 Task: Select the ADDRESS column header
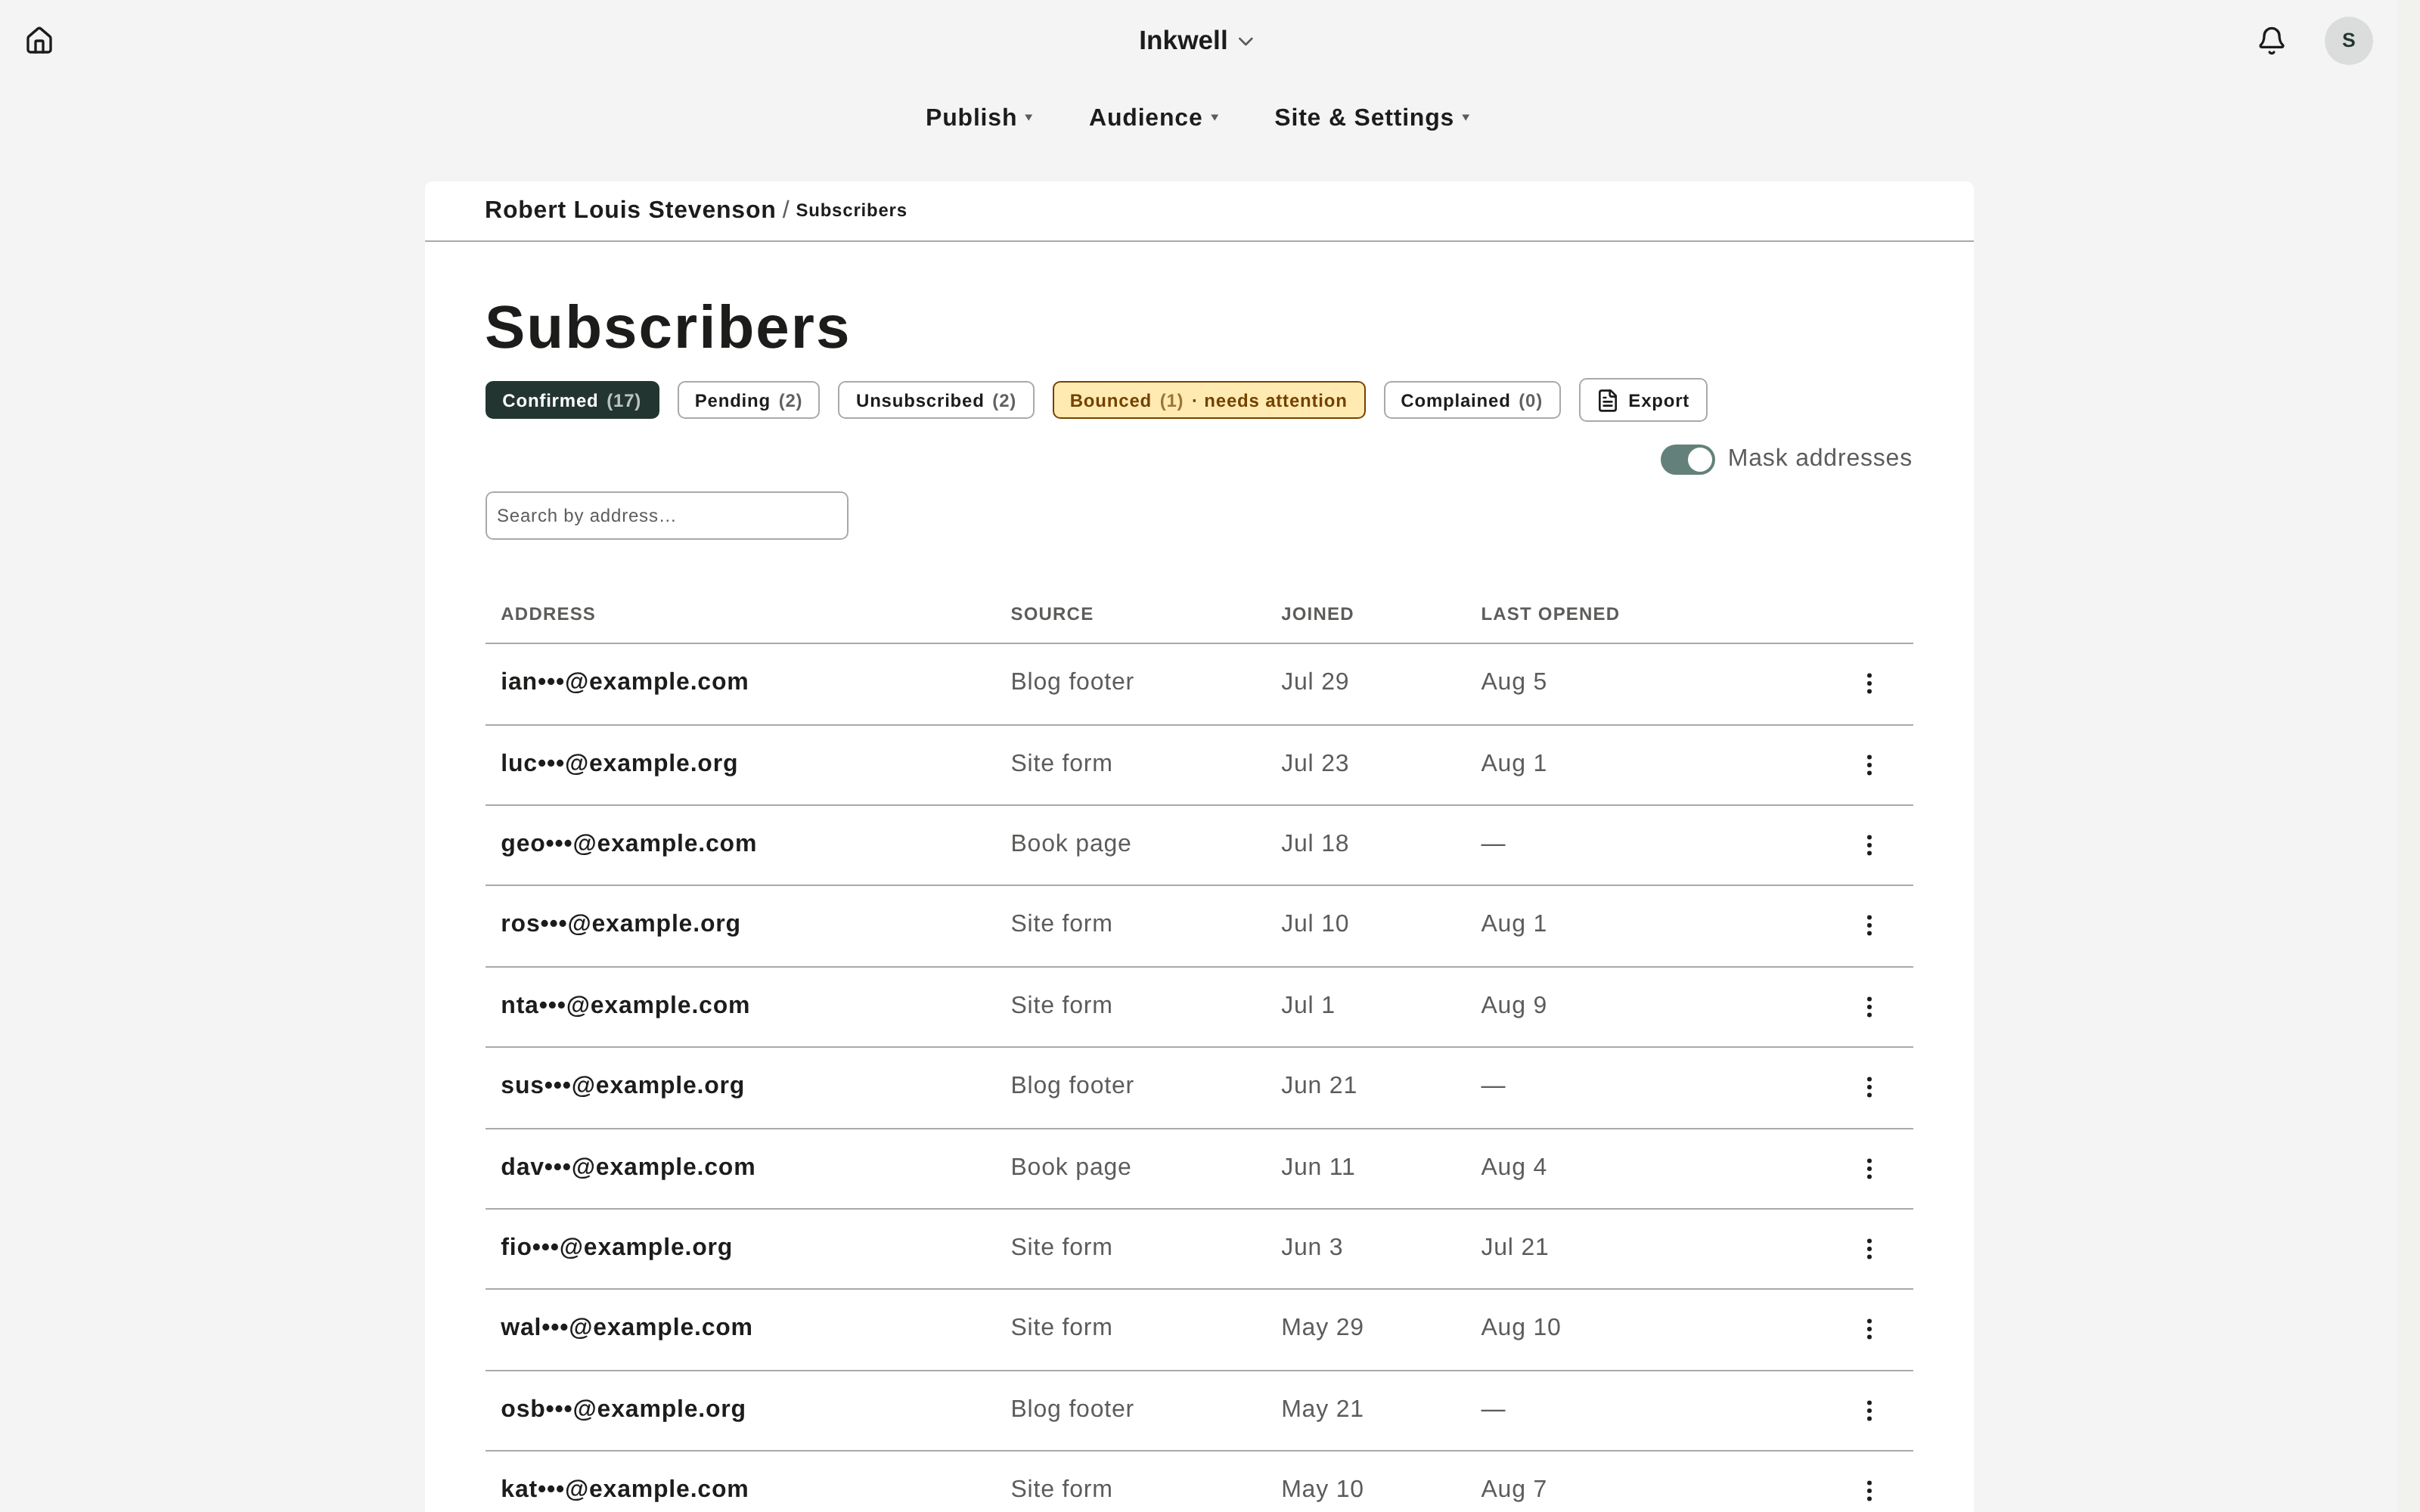pyautogui.click(x=548, y=614)
